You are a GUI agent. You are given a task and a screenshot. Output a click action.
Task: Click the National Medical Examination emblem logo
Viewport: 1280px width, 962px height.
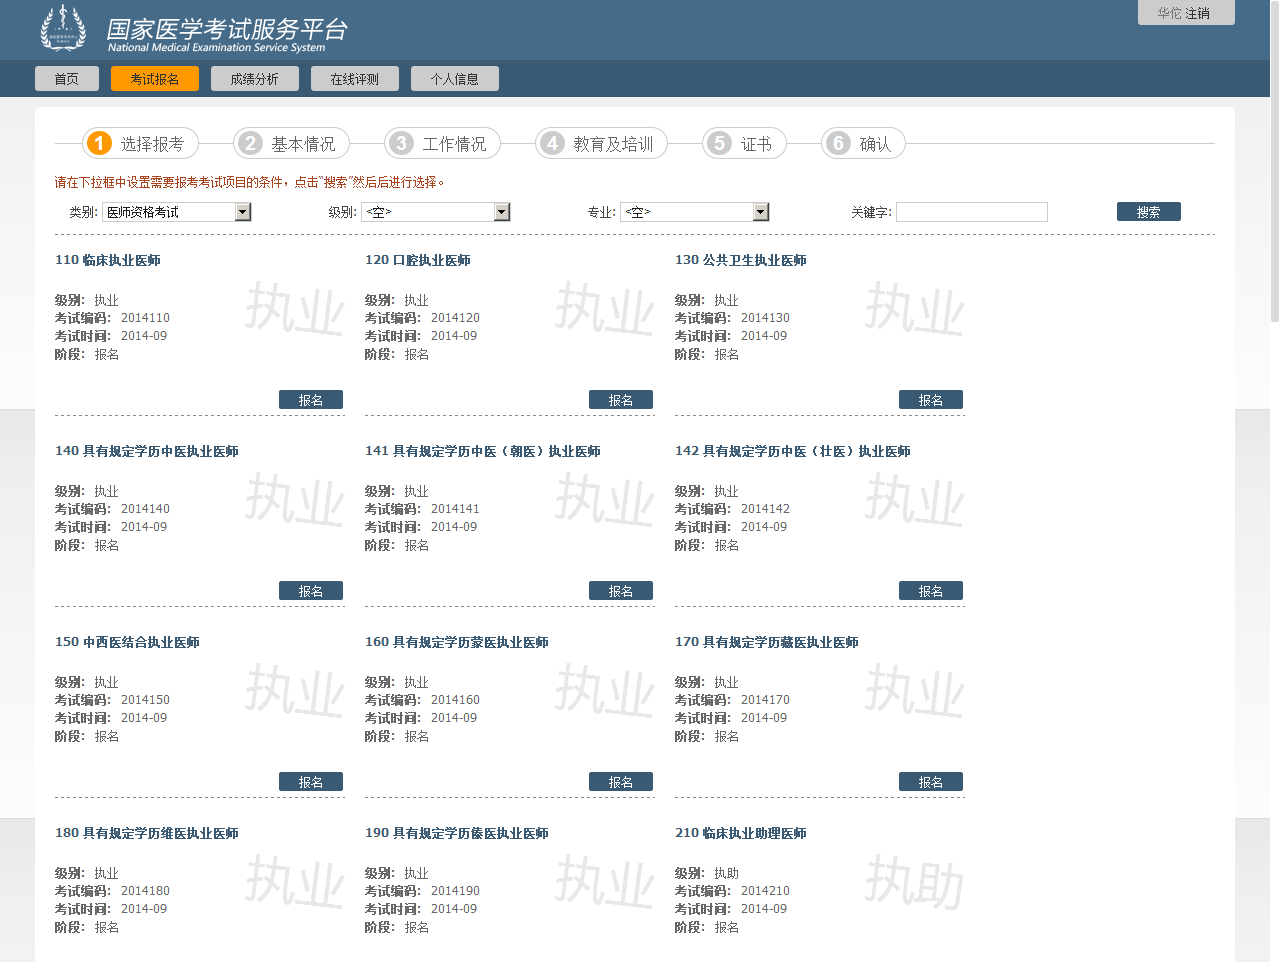click(x=63, y=29)
